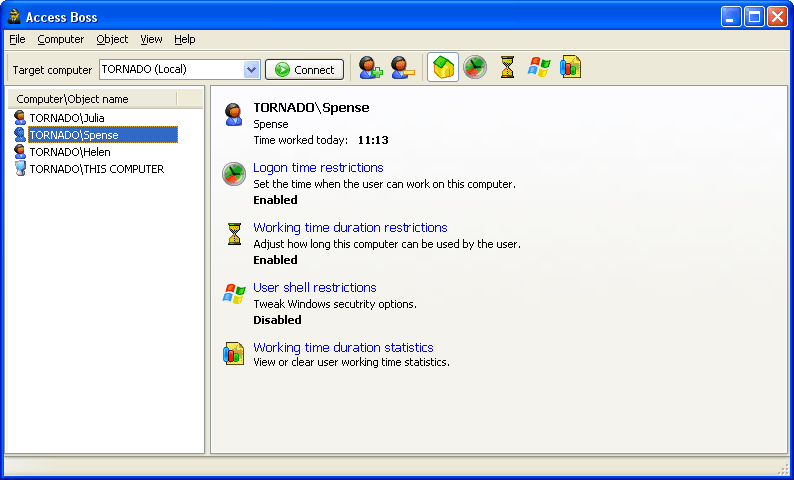This screenshot has height=480, width=794.
Task: Click the Windows flag shell restrictions toolbar icon
Action: tap(539, 67)
